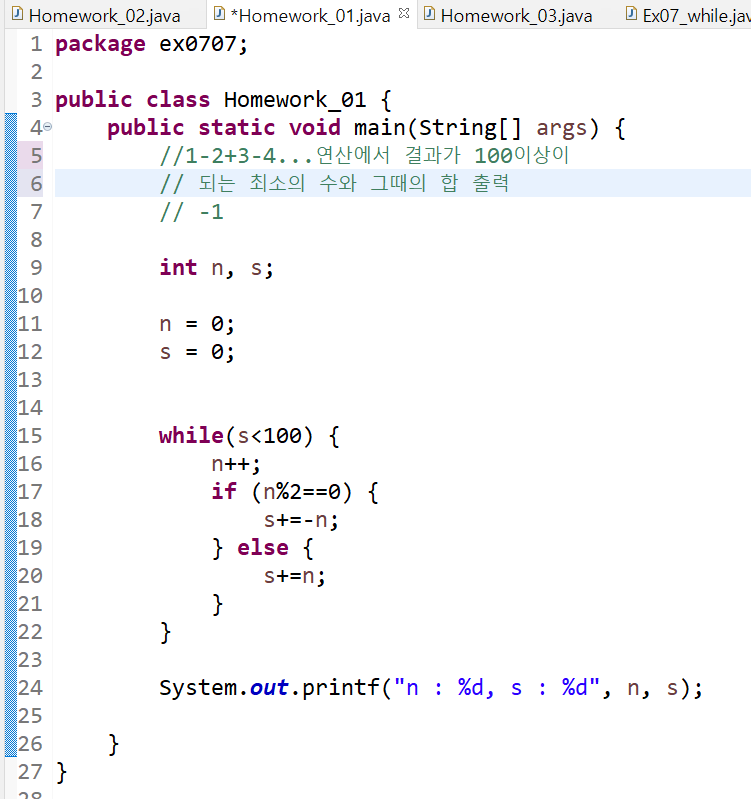Click the 'int n, s;' declaration

pos(217,268)
